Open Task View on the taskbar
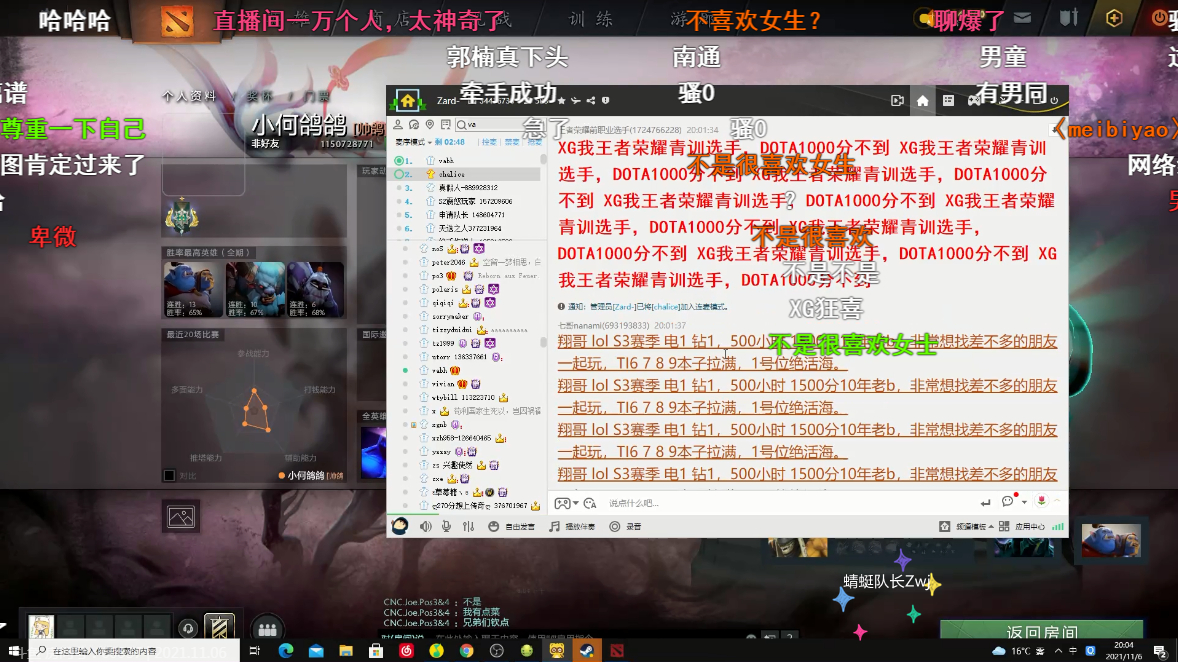Image resolution: width=1178 pixels, height=662 pixels. coord(255,651)
